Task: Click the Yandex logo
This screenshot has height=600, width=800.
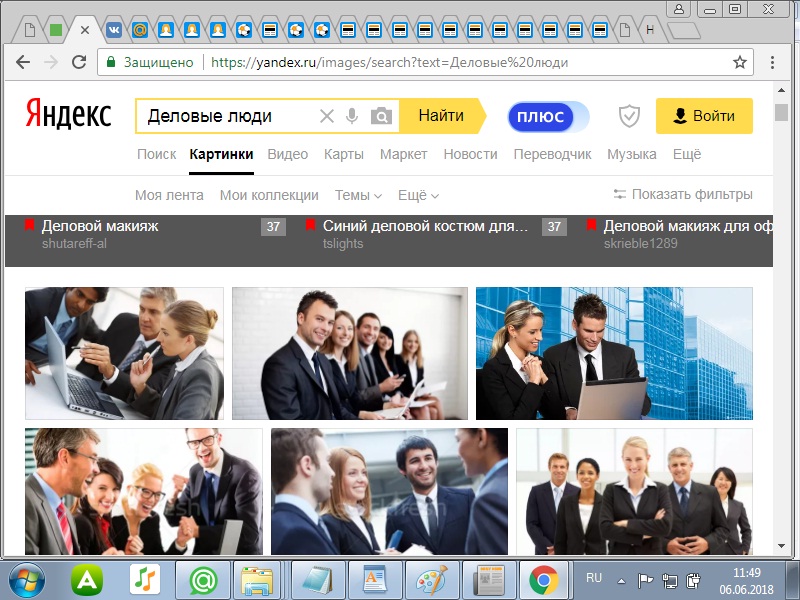Action: coord(69,116)
